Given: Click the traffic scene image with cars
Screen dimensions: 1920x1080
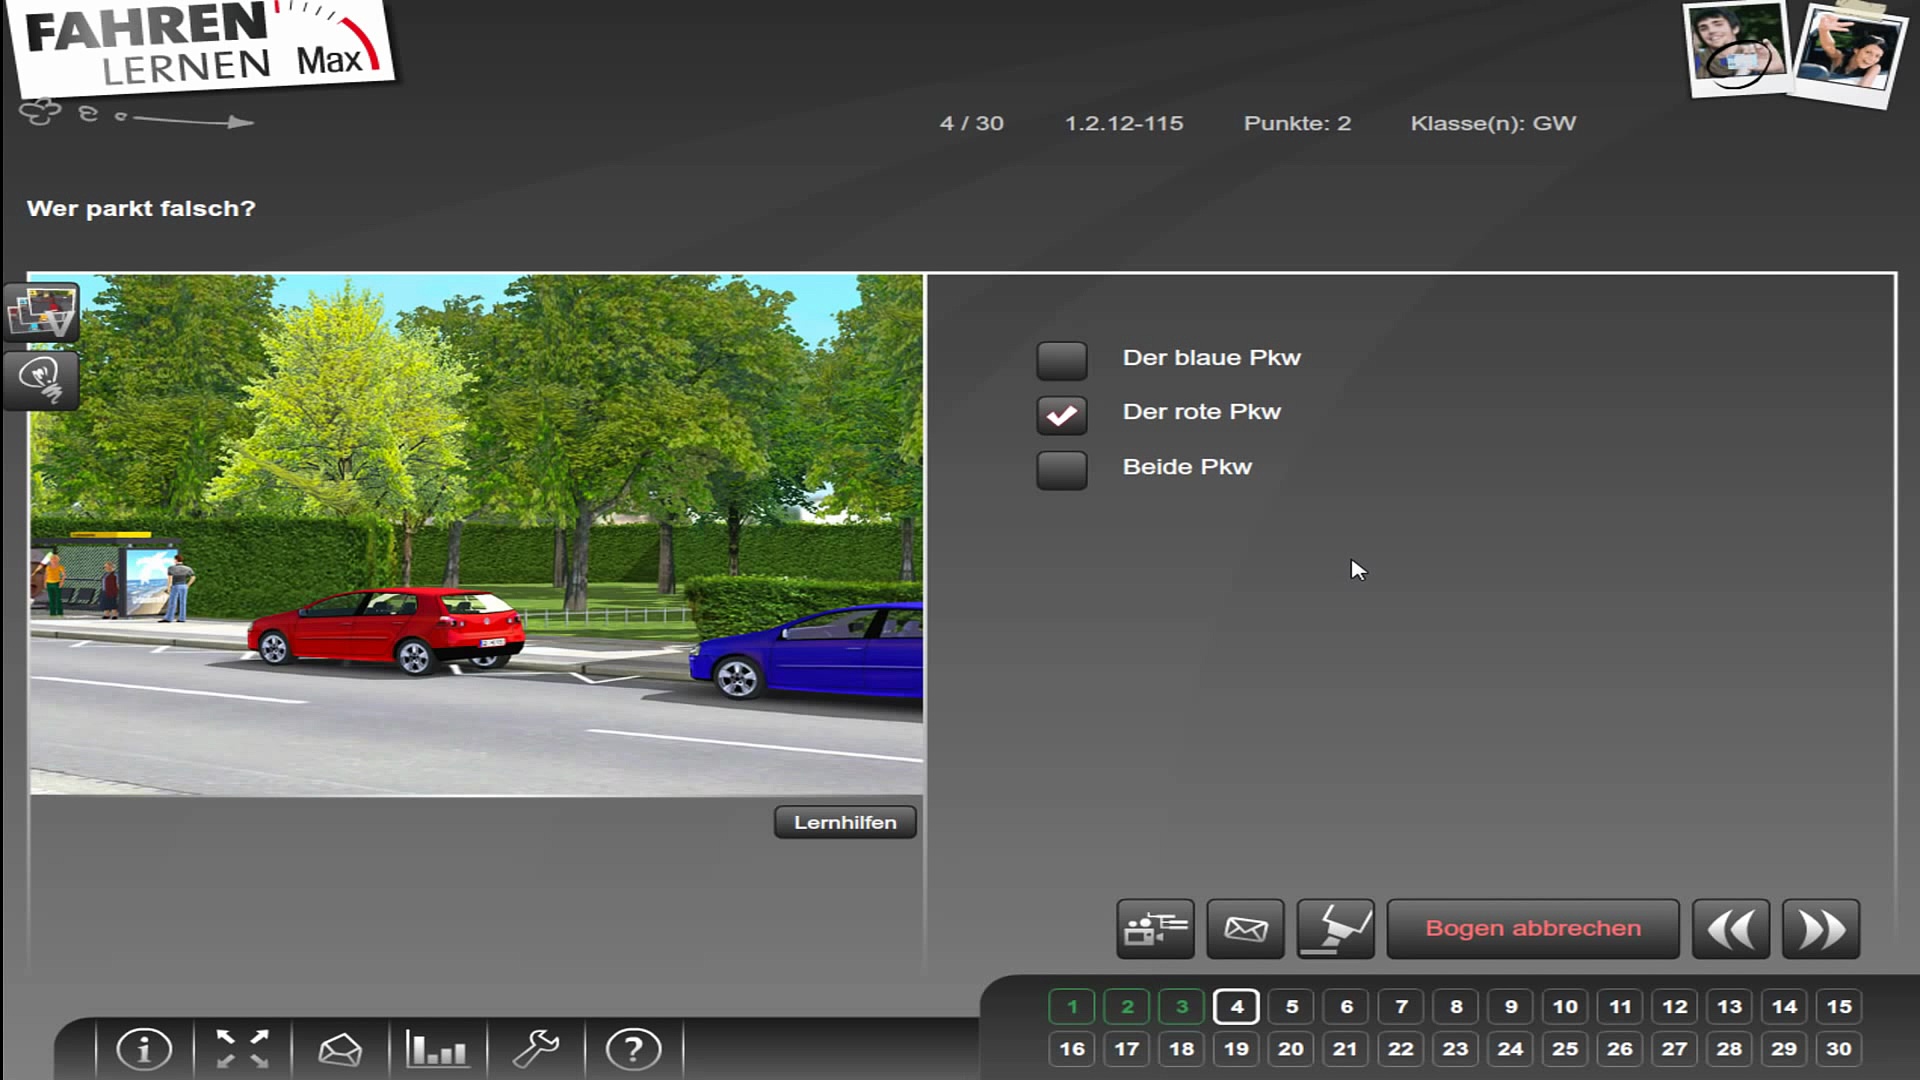Looking at the screenshot, I should [x=476, y=535].
